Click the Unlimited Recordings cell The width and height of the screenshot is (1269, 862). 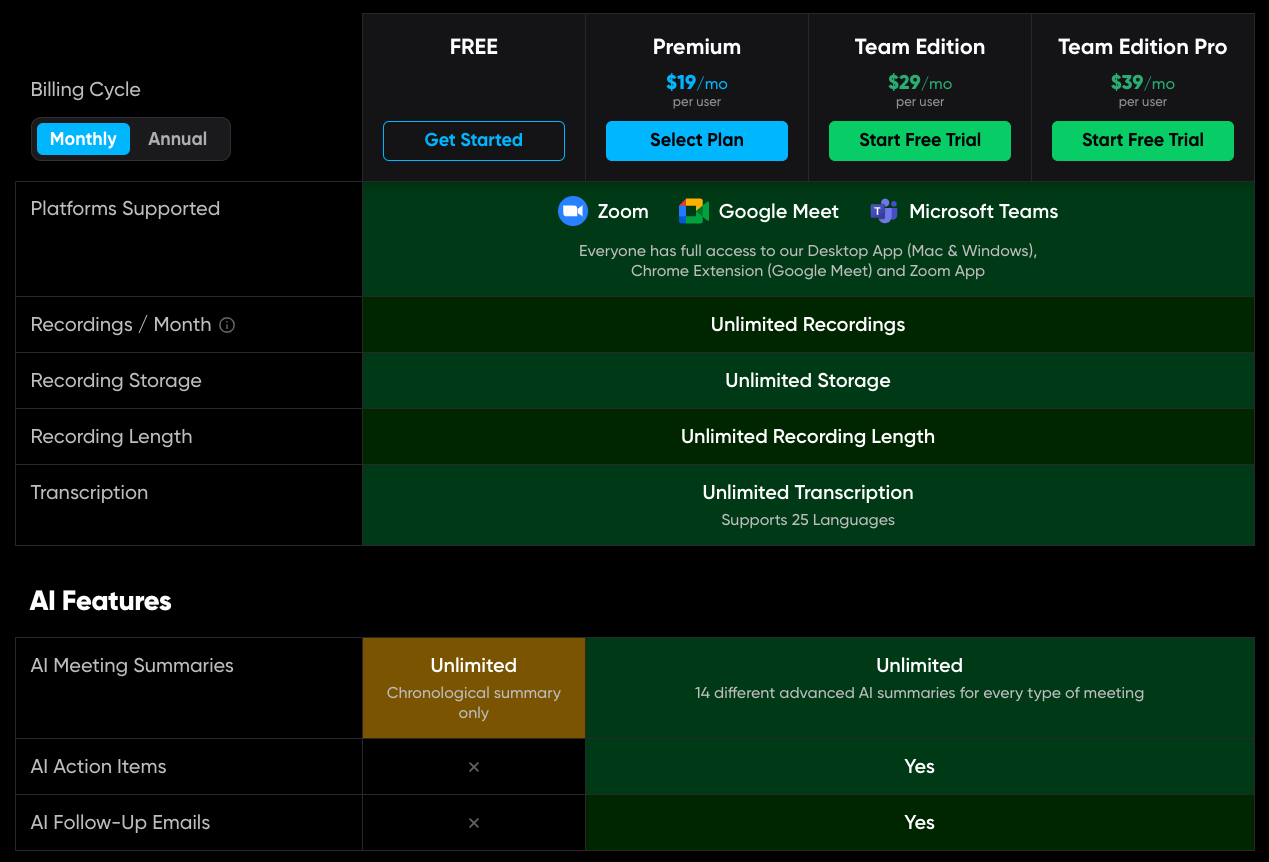(x=807, y=325)
